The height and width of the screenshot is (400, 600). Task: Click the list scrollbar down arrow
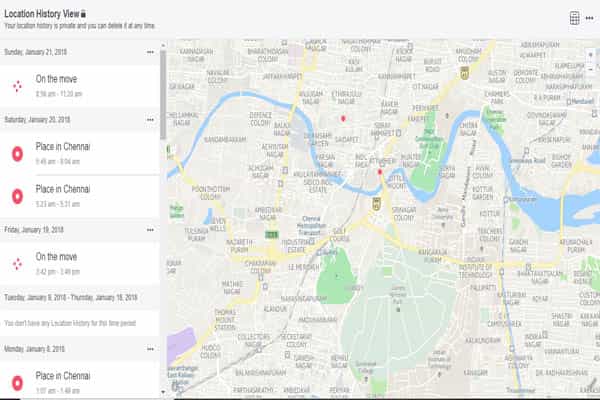coord(163,392)
